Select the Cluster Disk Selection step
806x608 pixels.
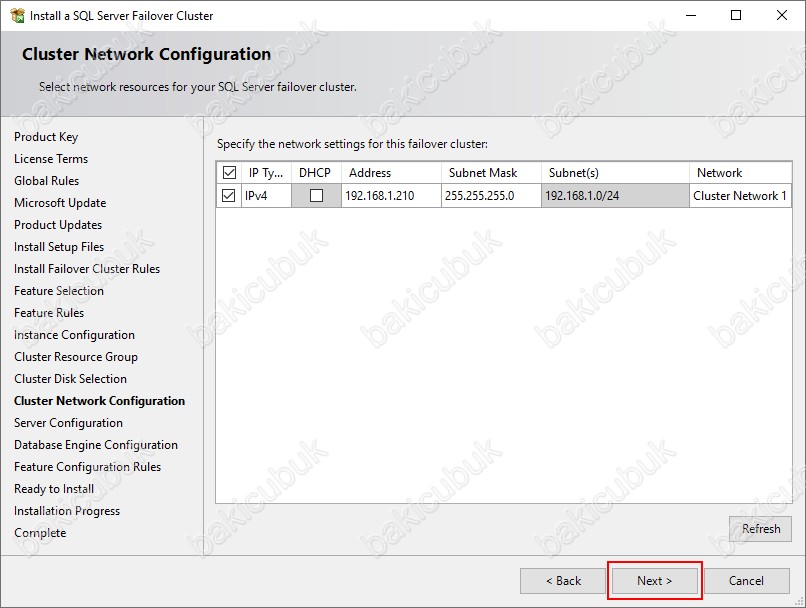(70, 379)
